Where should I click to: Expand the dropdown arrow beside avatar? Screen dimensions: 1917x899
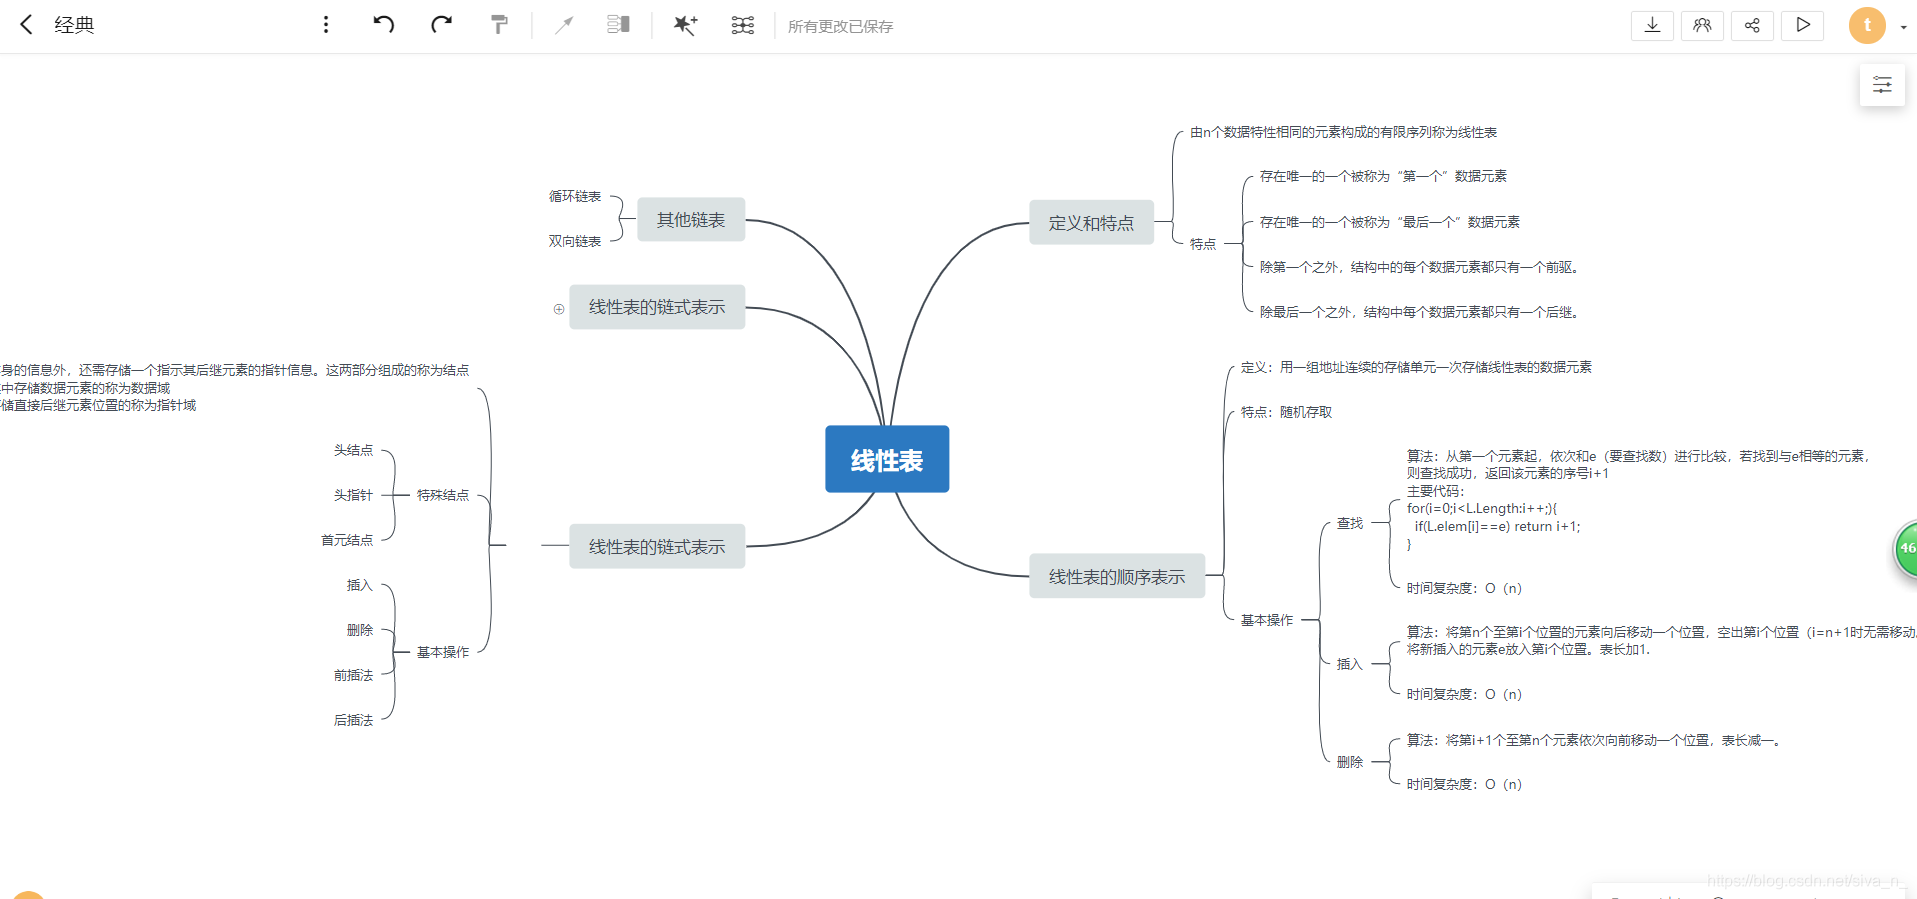1903,28
